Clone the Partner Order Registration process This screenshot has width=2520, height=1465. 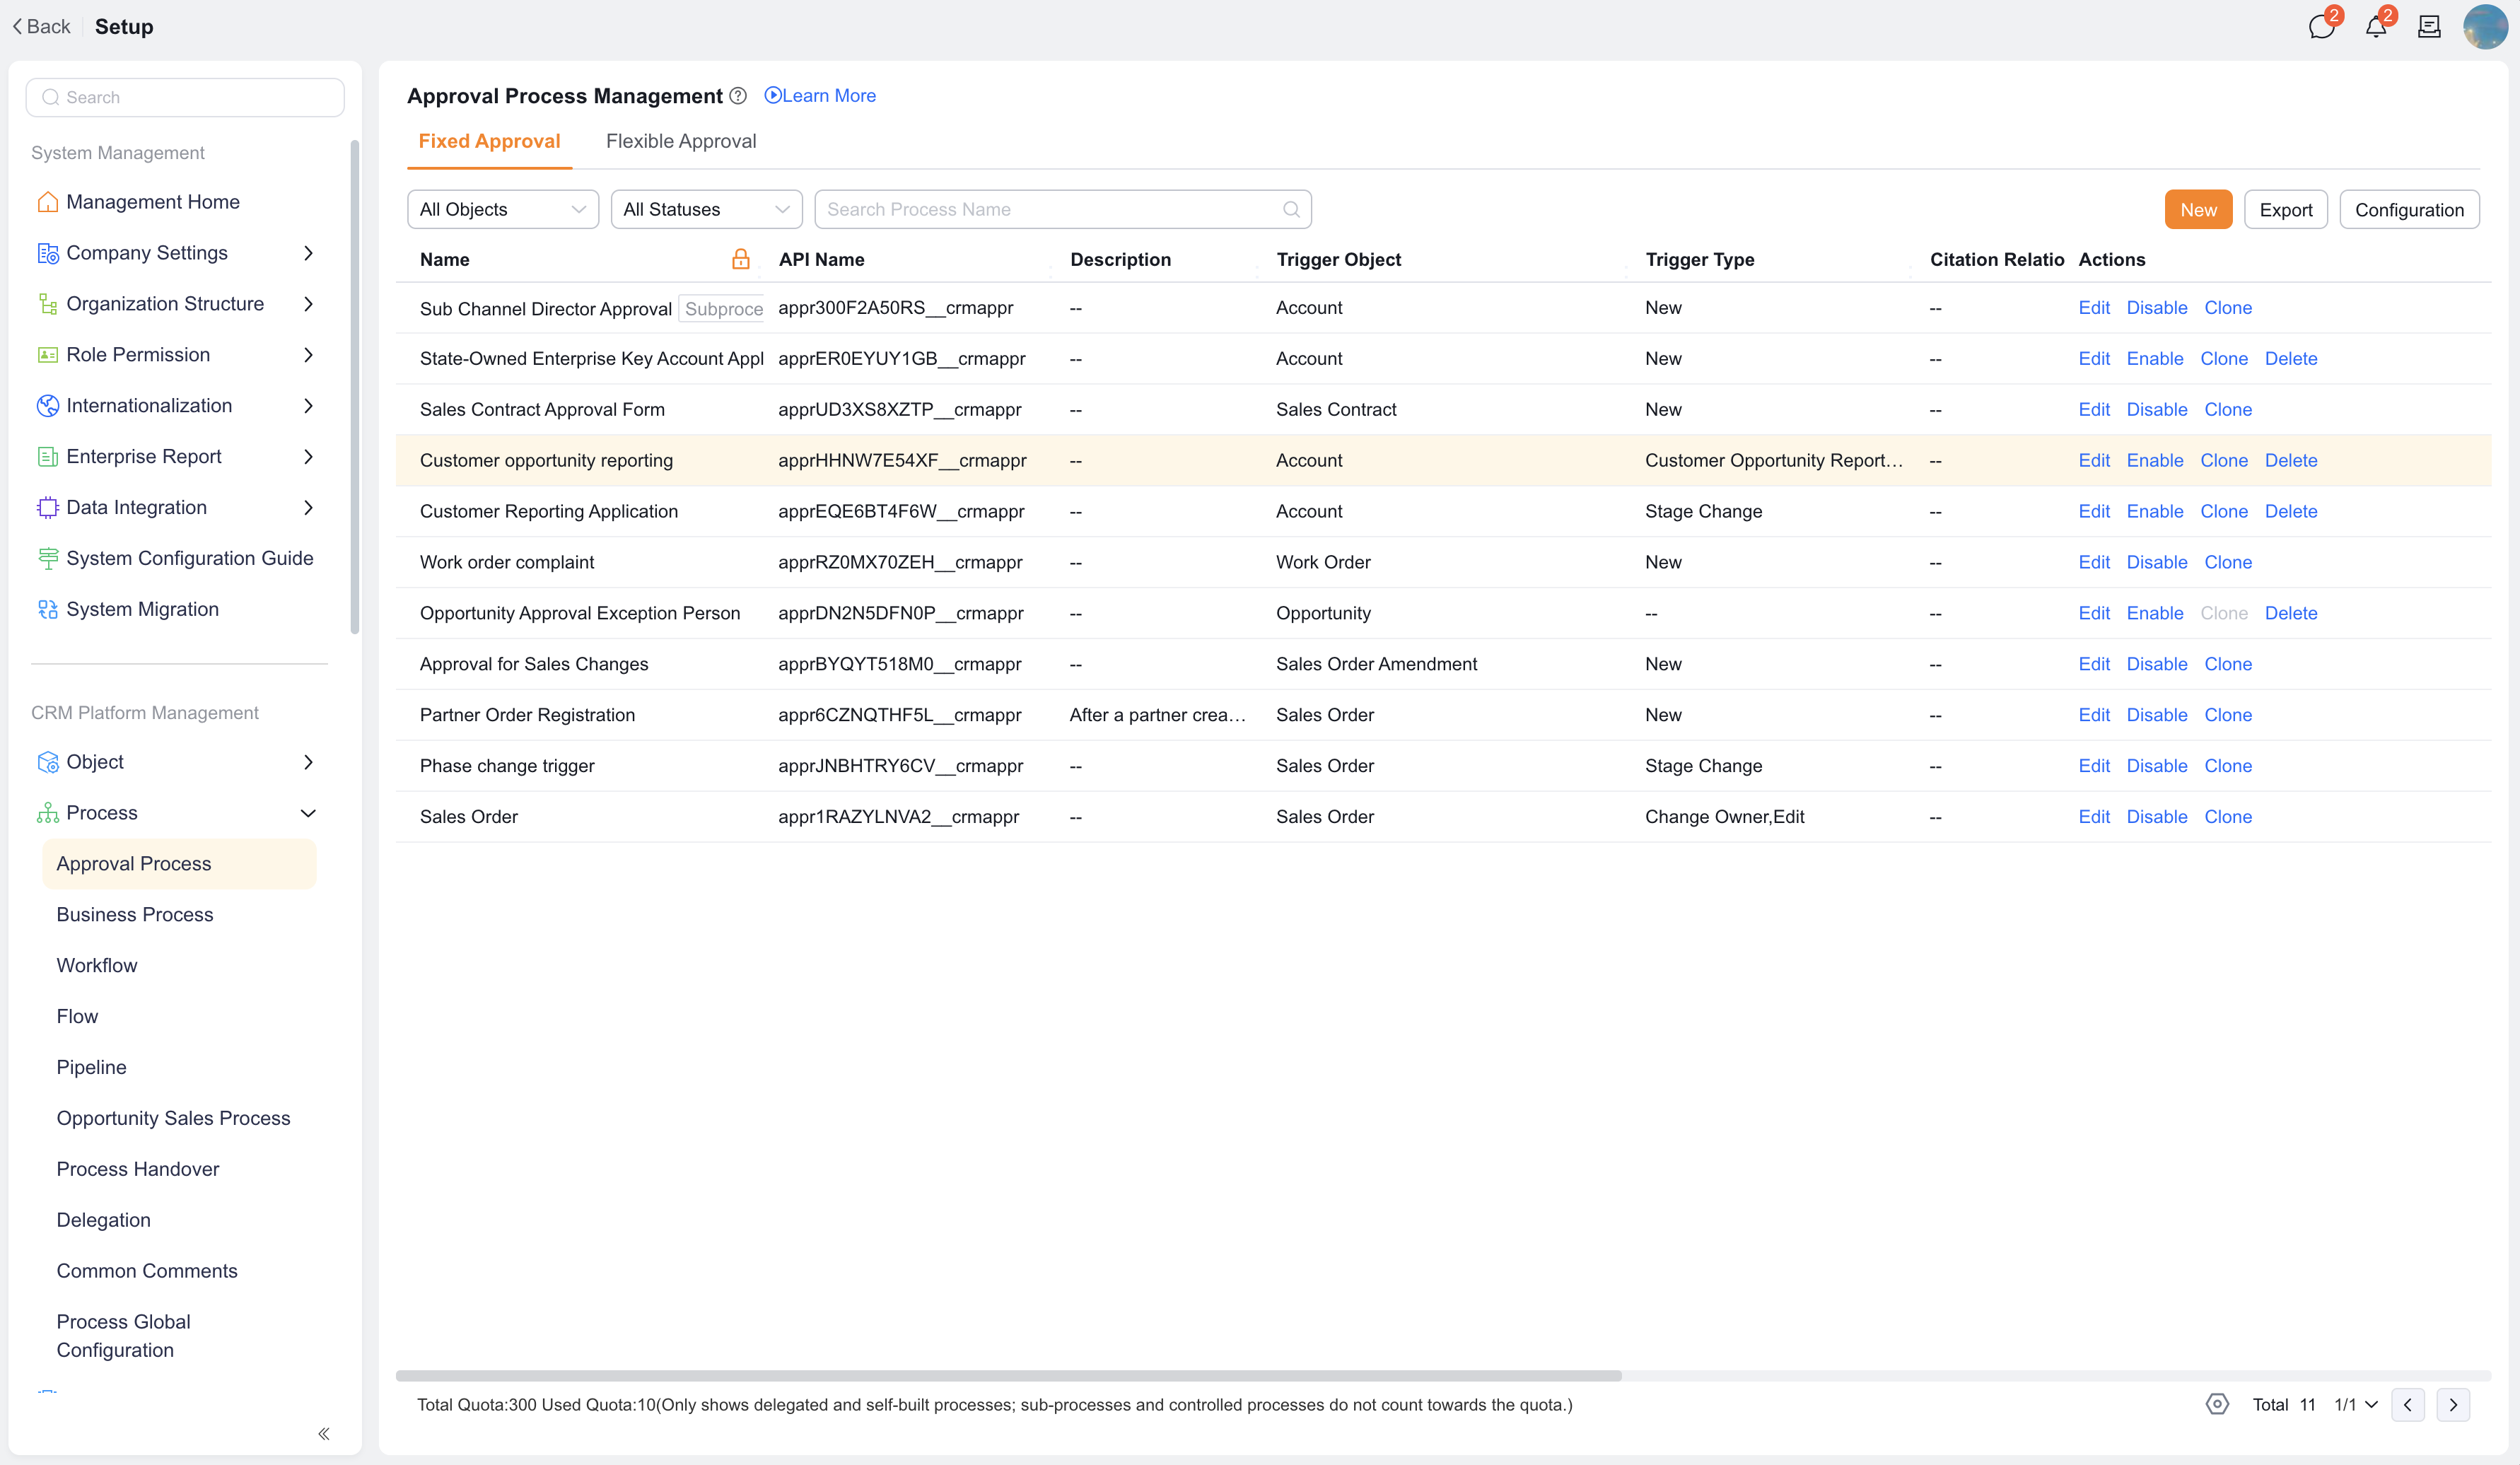[2228, 715]
